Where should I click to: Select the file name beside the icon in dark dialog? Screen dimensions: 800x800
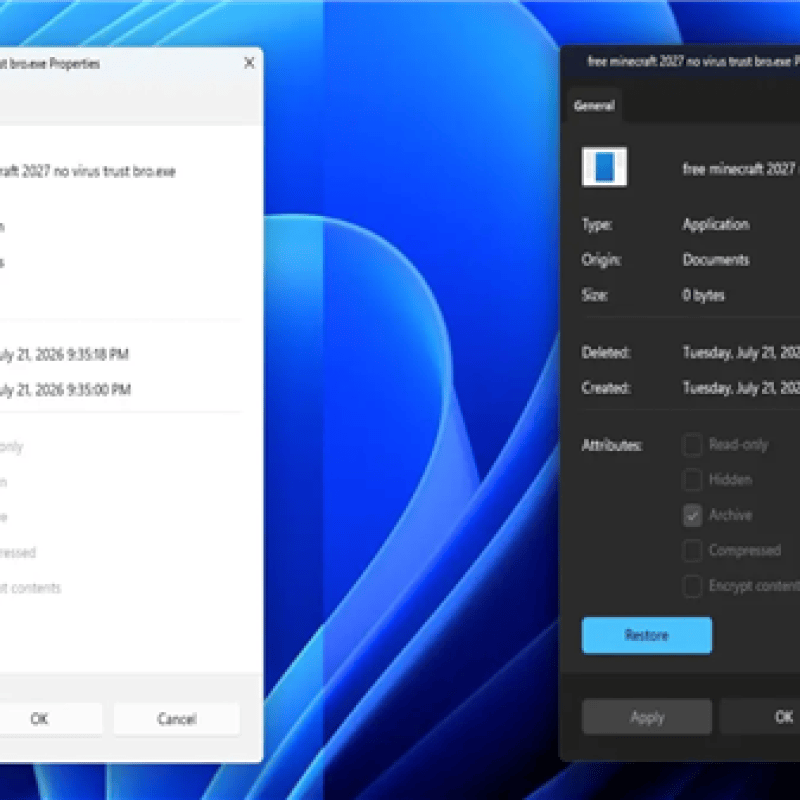pos(741,169)
